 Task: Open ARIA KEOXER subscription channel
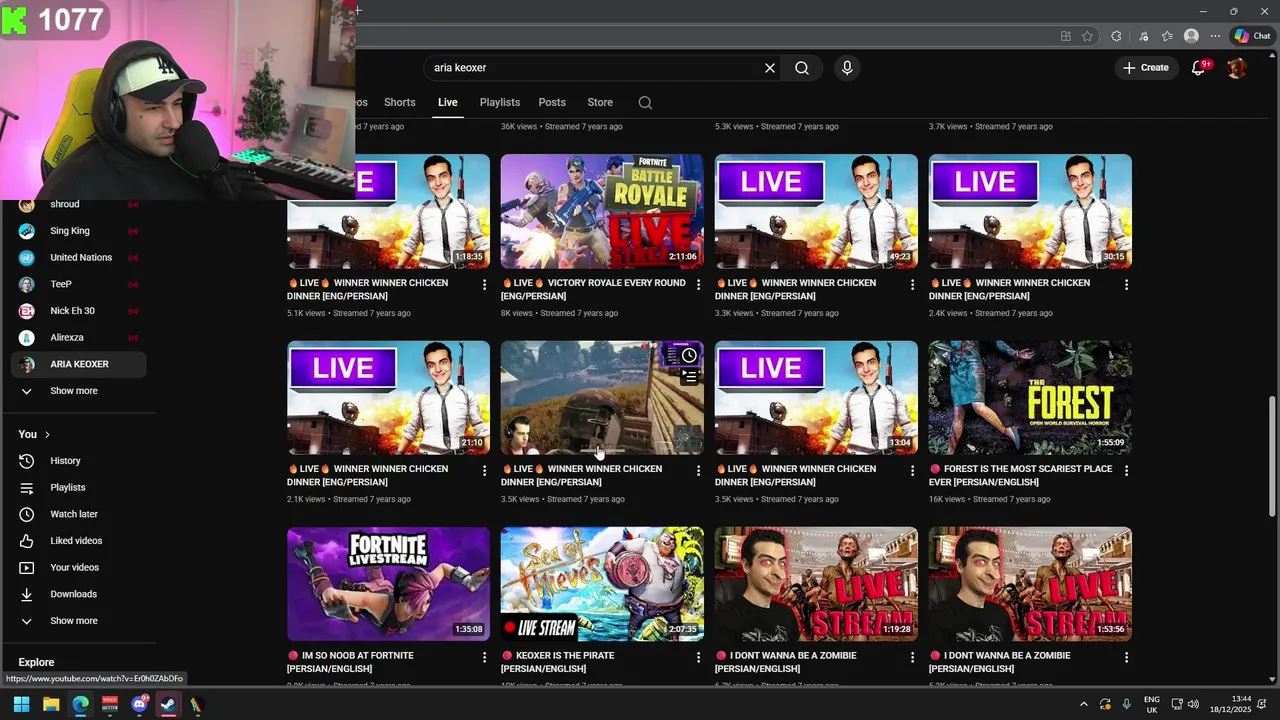(78, 364)
